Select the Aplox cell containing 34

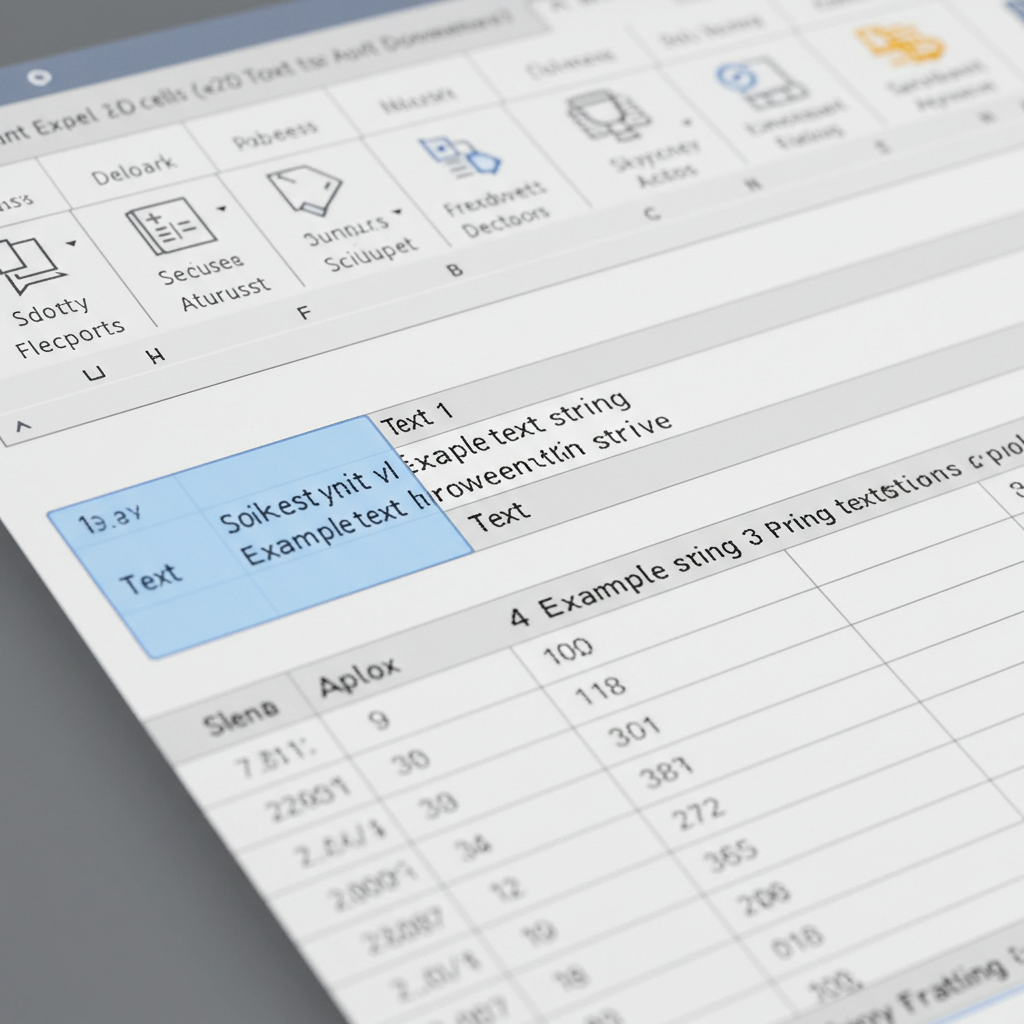[x=472, y=848]
